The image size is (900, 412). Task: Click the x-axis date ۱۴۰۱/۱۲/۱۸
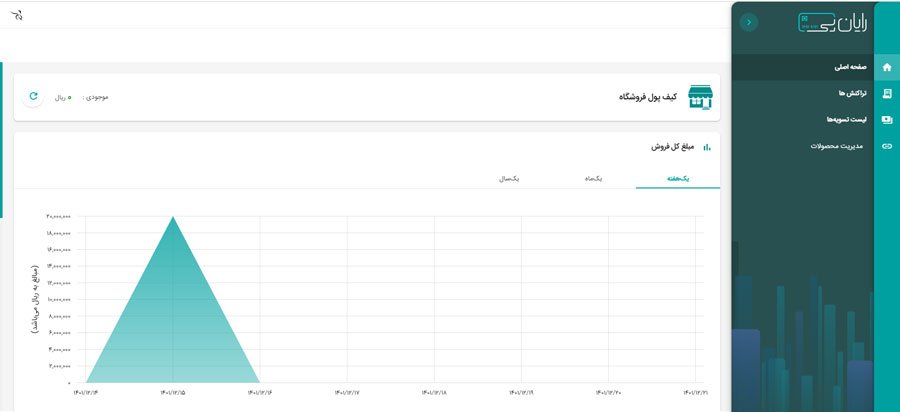click(x=434, y=392)
